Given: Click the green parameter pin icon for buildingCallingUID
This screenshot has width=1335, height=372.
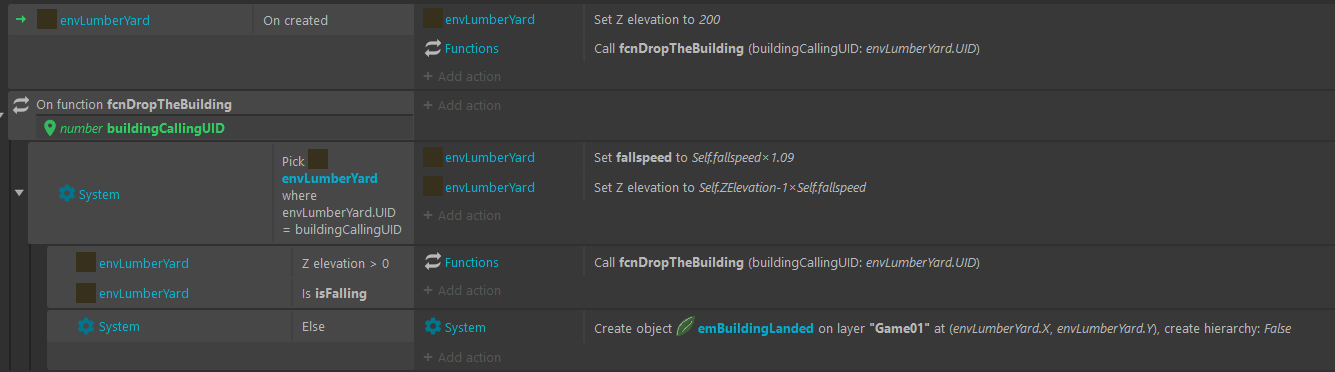Looking at the screenshot, I should 50,128.
